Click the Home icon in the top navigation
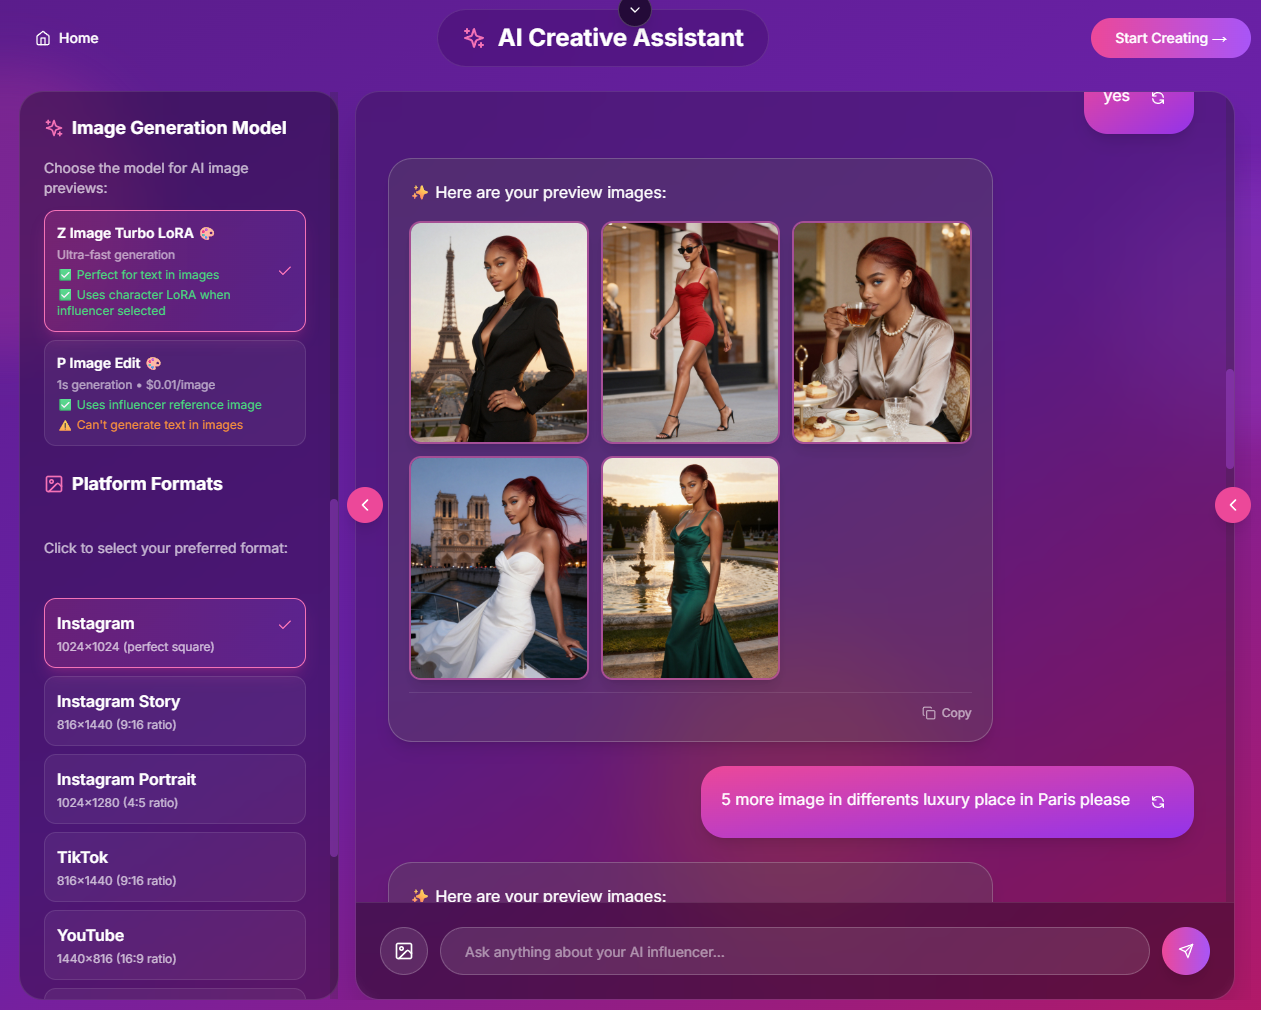The height and width of the screenshot is (1010, 1261). [x=42, y=37]
